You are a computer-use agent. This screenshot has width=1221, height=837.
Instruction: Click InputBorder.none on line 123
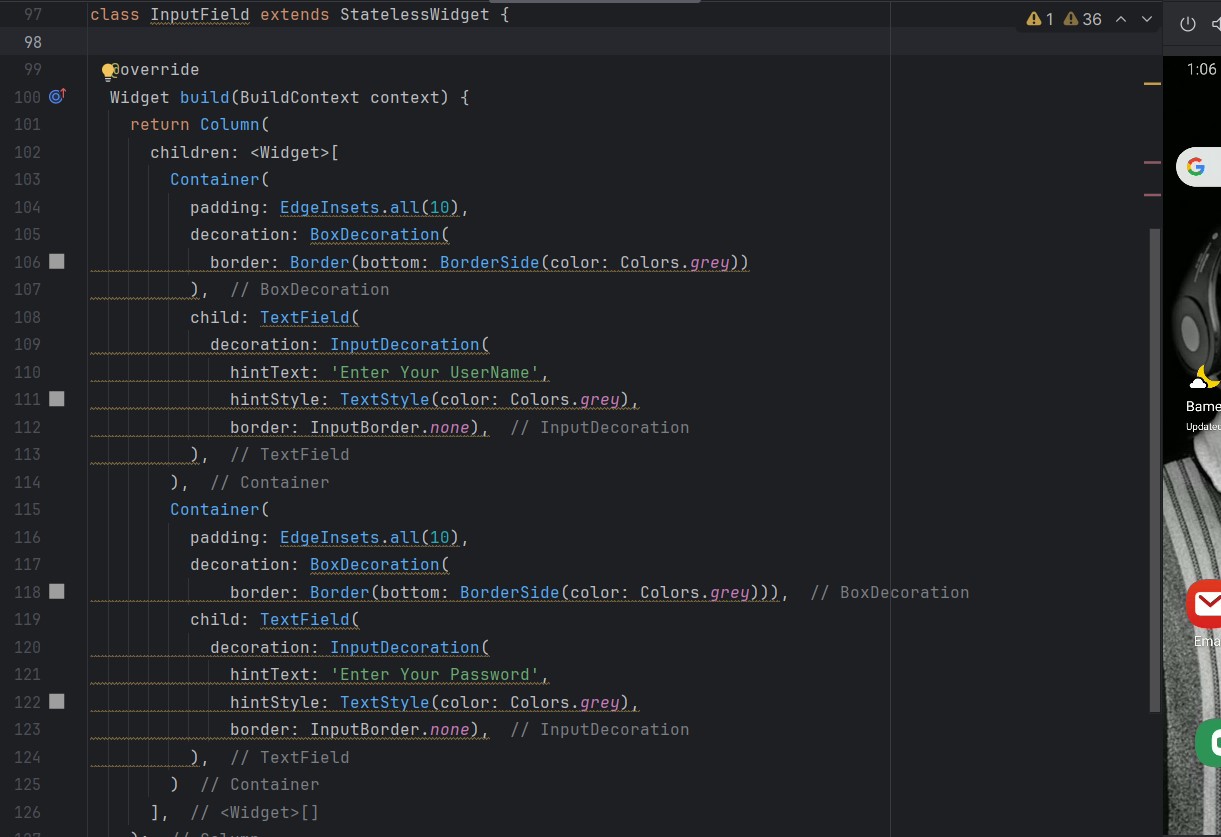390,730
